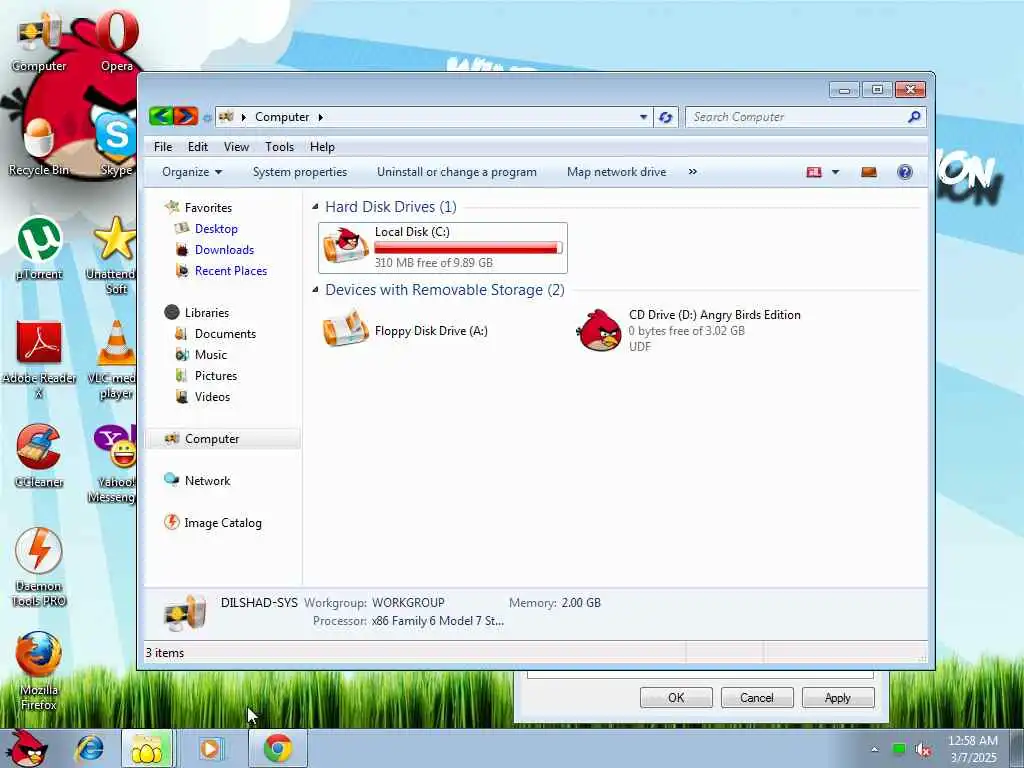Image resolution: width=1024 pixels, height=768 pixels.
Task: Show more toolbar commands chevron
Action: tap(692, 172)
